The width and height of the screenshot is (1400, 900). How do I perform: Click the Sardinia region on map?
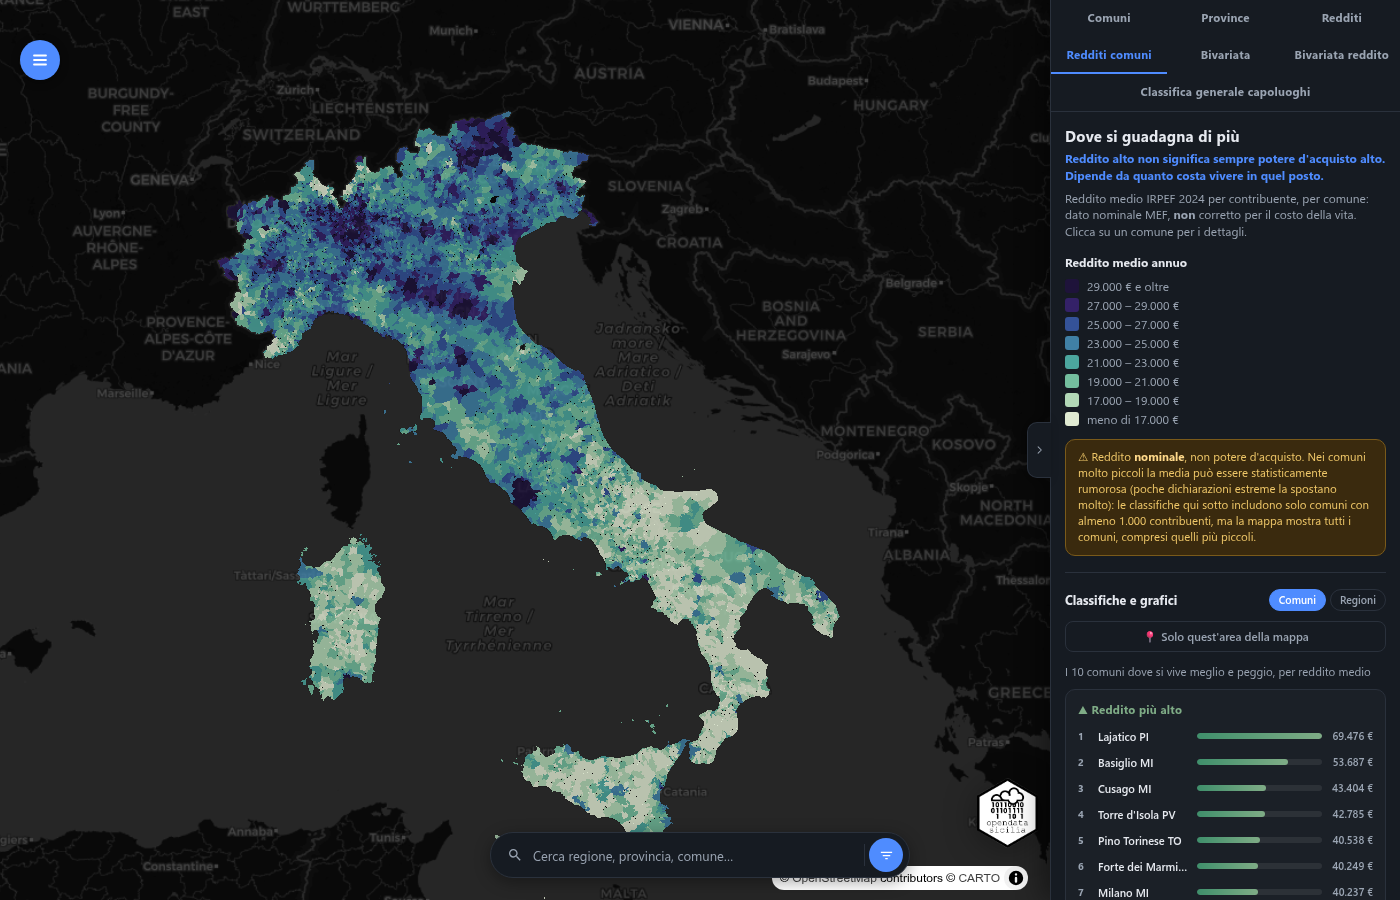pos(342,620)
